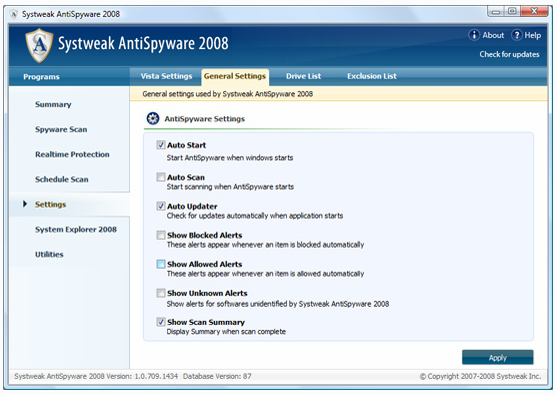The image size is (557, 395).
Task: Open Utilities in the sidebar
Action: (x=49, y=254)
